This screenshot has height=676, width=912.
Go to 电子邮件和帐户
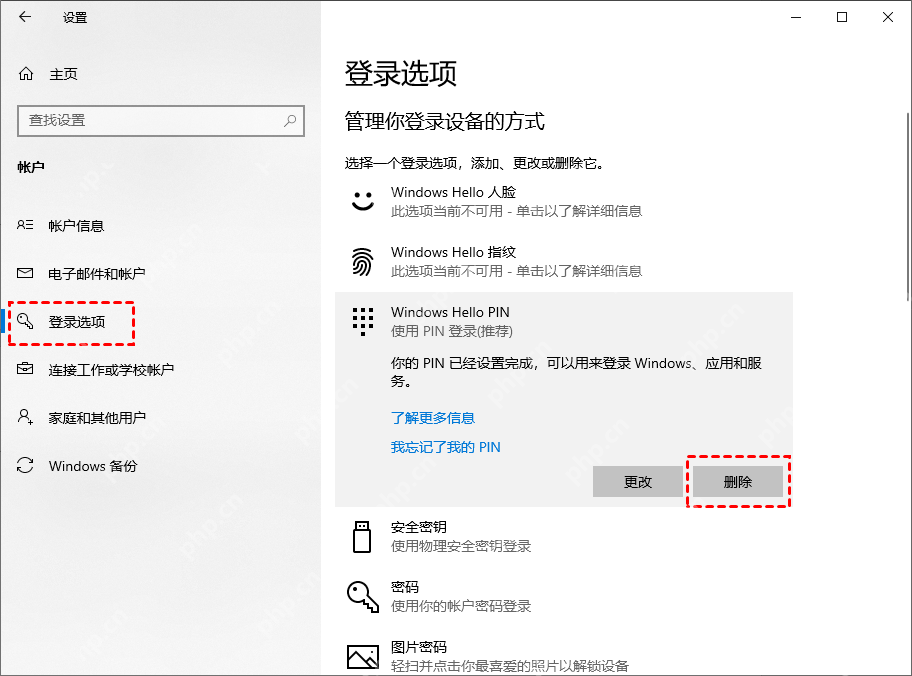coord(97,273)
